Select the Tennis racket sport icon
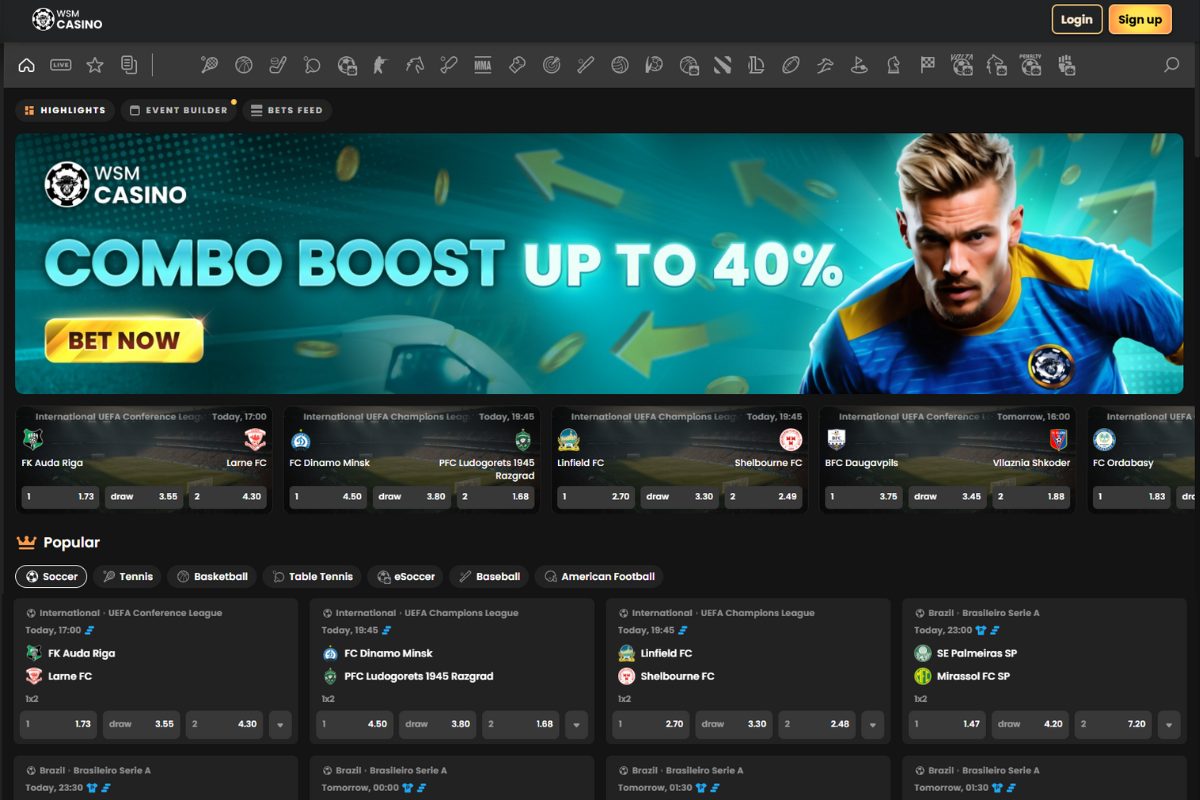 pos(208,64)
